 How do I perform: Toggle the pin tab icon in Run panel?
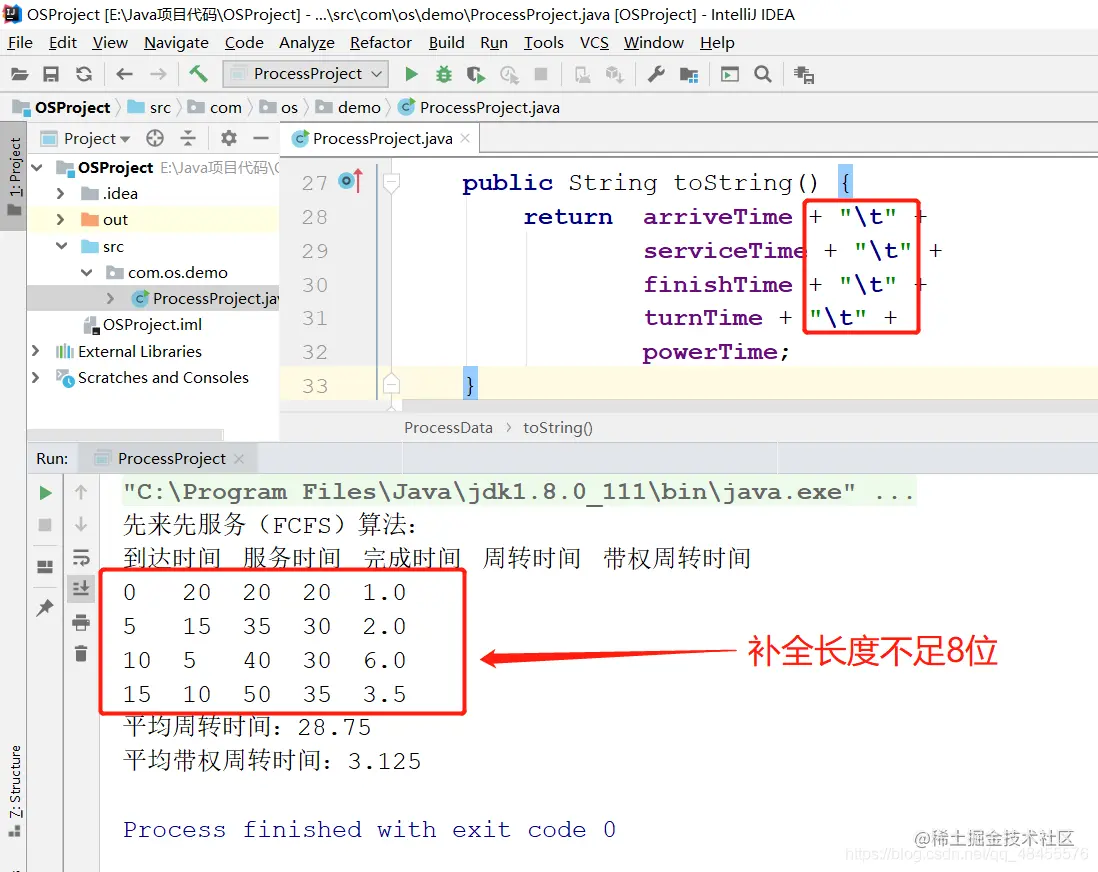tap(45, 607)
